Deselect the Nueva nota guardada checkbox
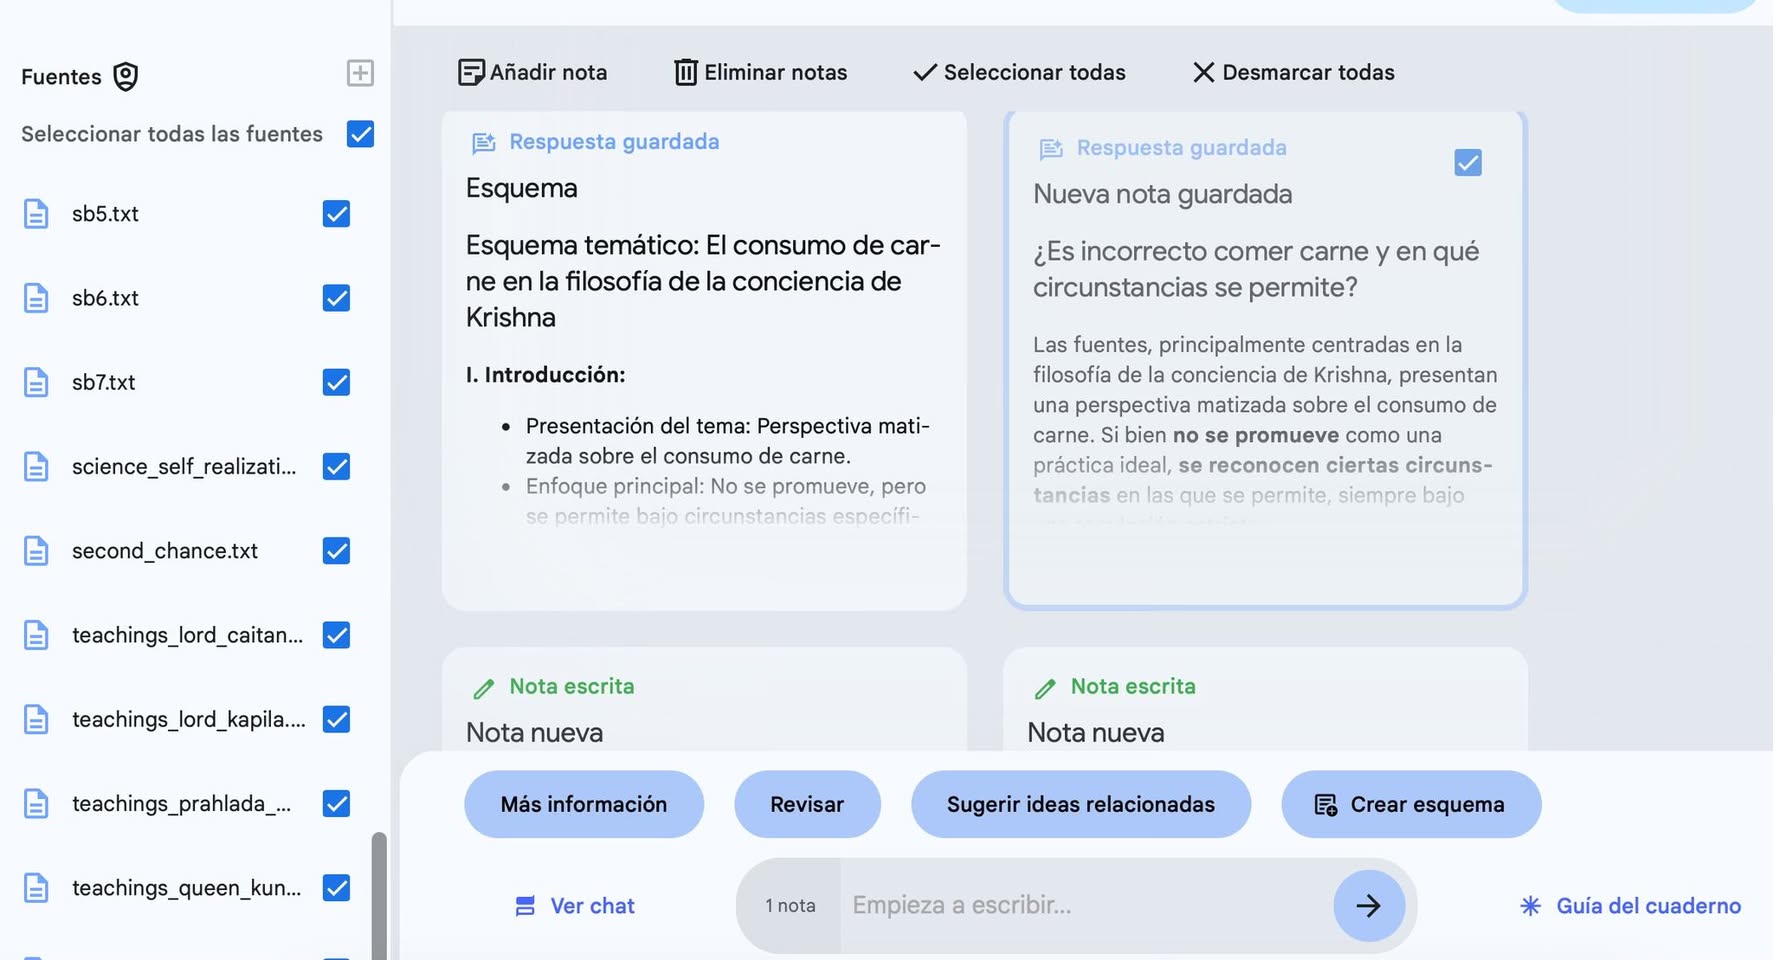This screenshot has width=1773, height=960. click(x=1467, y=163)
